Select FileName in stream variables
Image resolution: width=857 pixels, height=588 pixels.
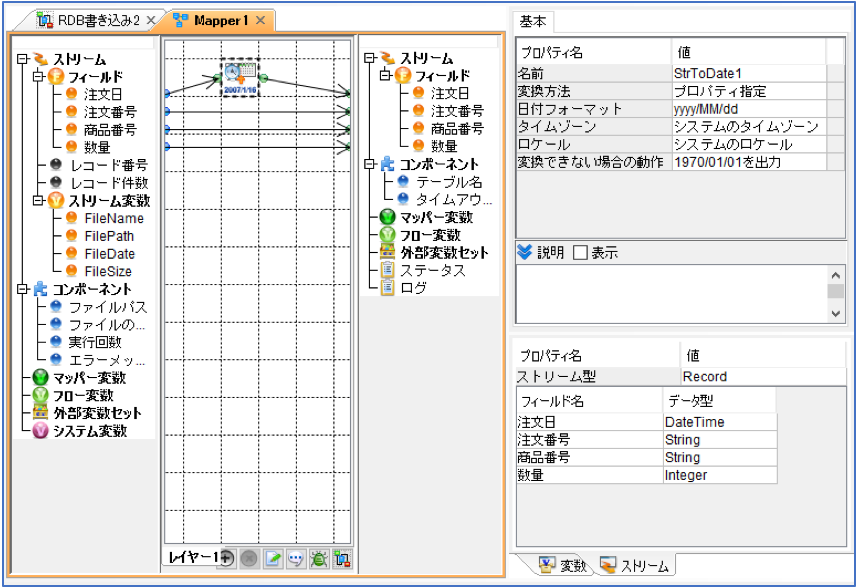(114, 218)
